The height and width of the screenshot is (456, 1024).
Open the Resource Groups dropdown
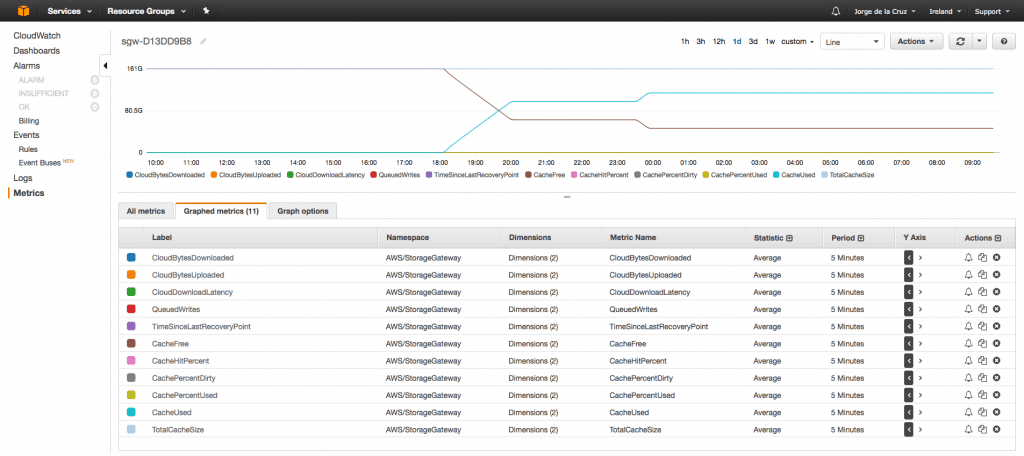(x=146, y=11)
